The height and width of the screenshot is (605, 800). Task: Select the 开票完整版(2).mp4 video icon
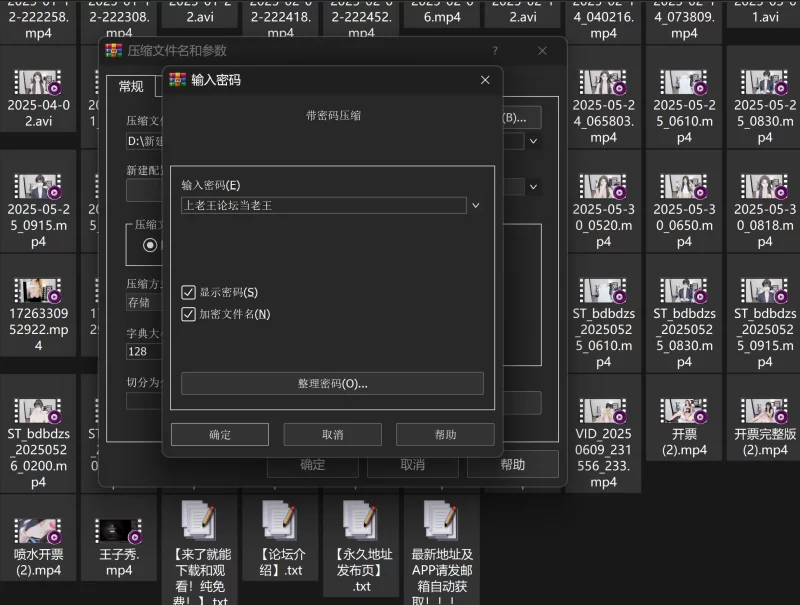765,409
